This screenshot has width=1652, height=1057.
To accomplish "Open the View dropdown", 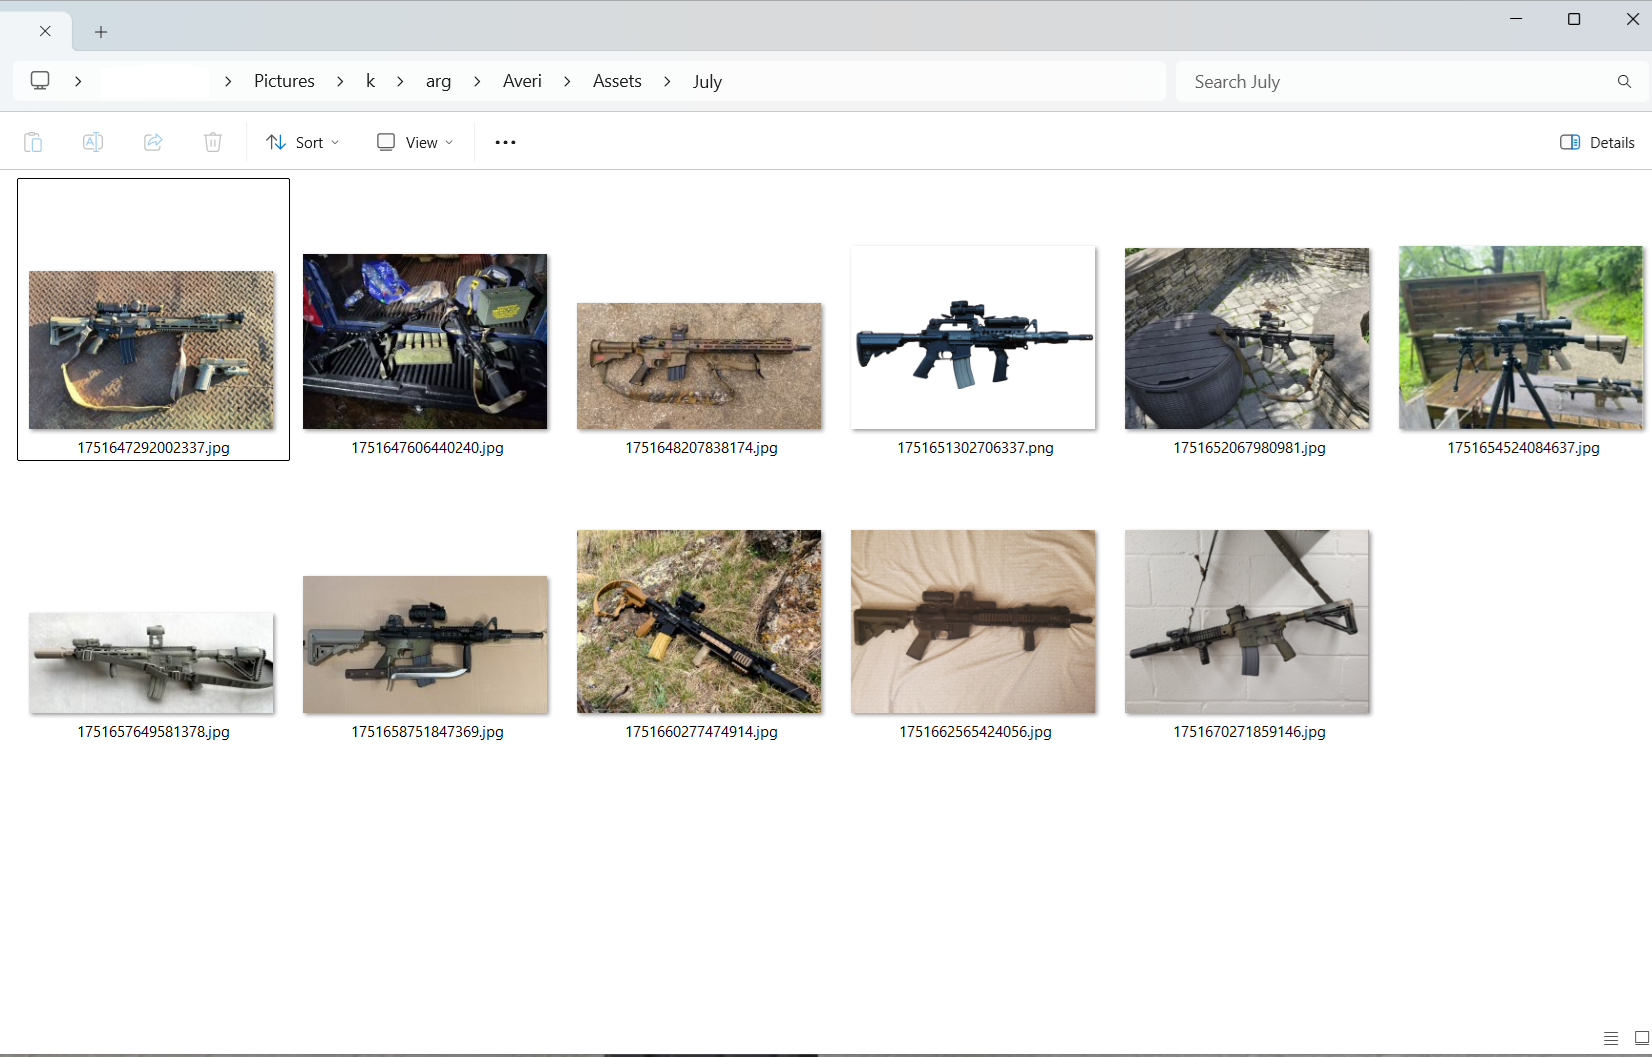I will pyautogui.click(x=415, y=142).
